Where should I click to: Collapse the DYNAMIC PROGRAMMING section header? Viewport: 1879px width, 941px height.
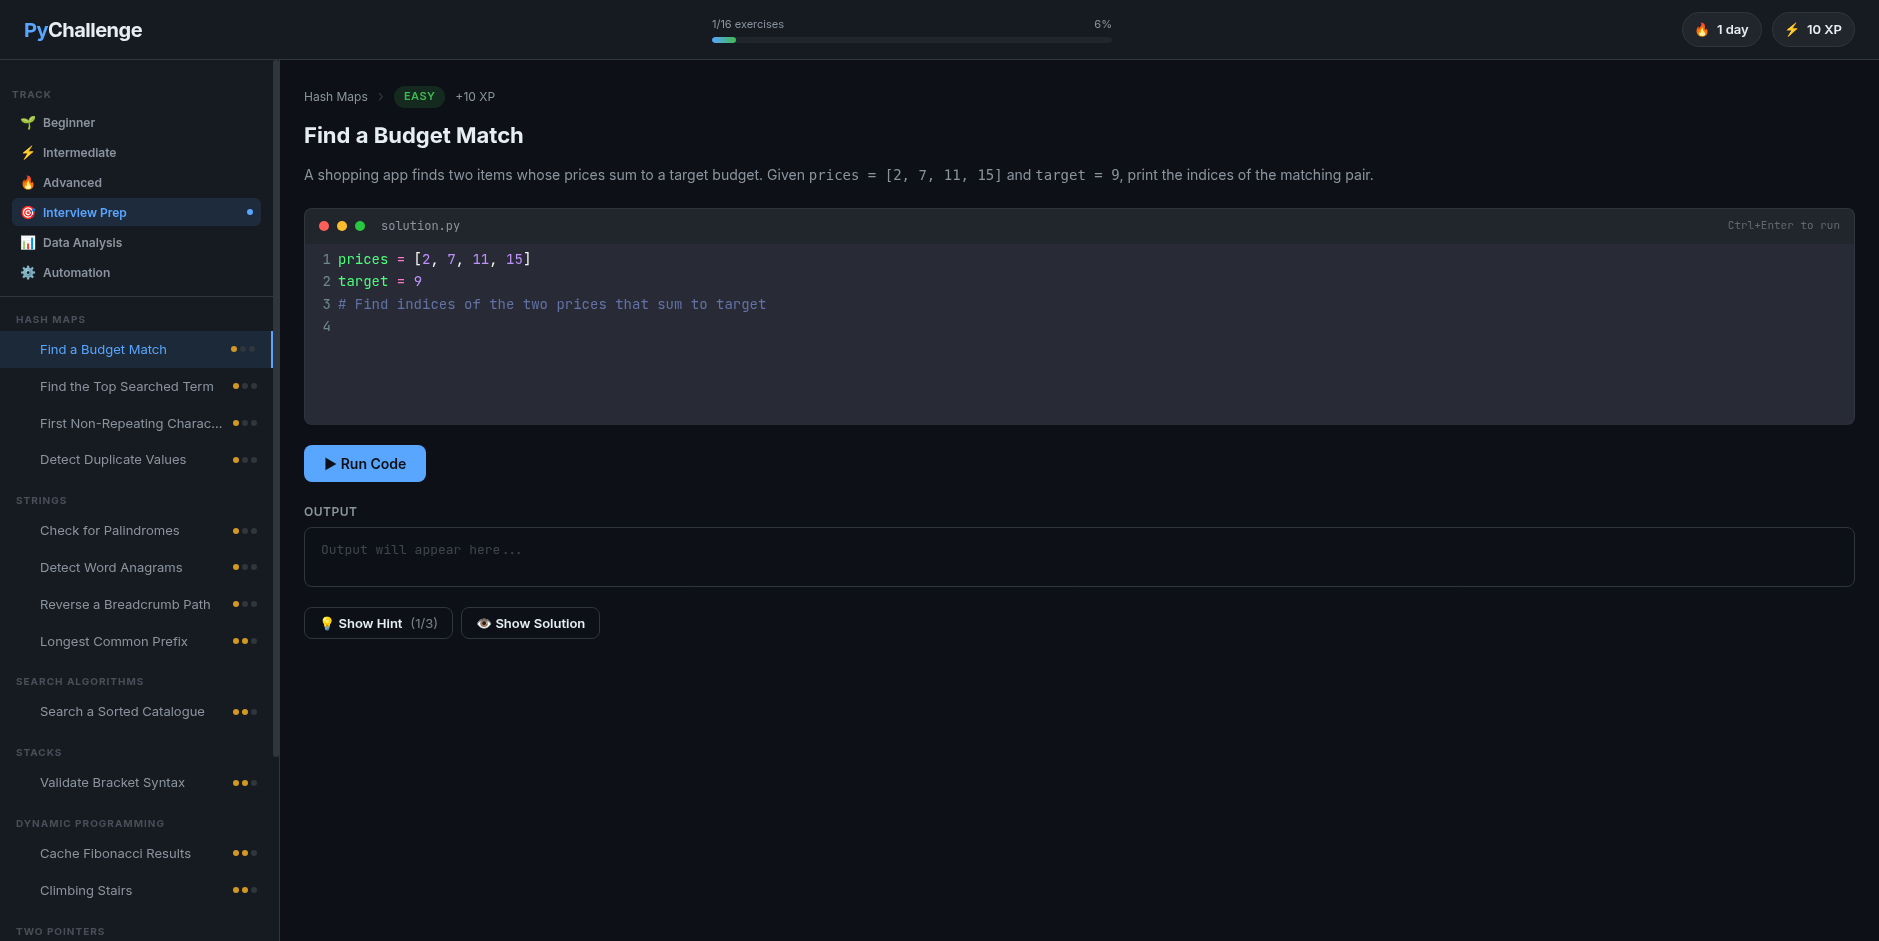coord(90,823)
